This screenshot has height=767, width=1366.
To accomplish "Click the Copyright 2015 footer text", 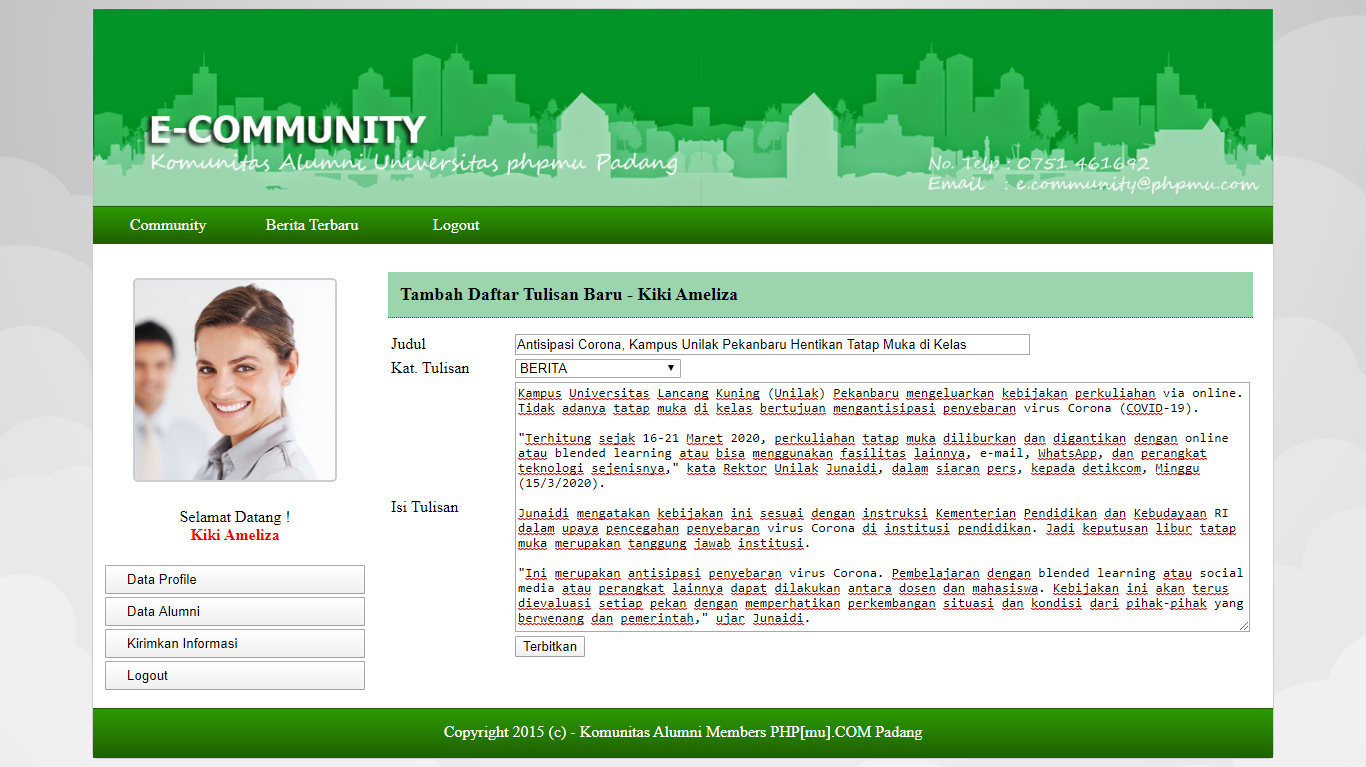I will (683, 732).
